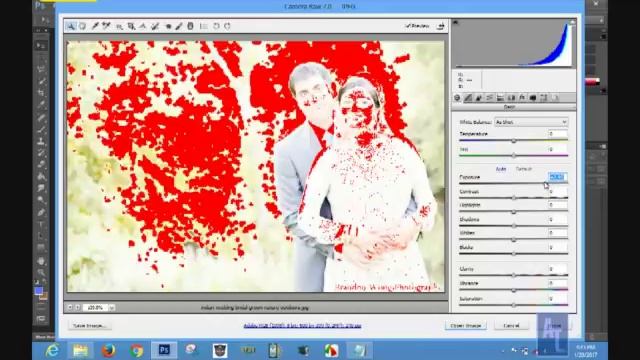The height and width of the screenshot is (360, 640).
Task: Select Clone Stamp tool in Photoshop toolbar behind
Action: pos(41,142)
